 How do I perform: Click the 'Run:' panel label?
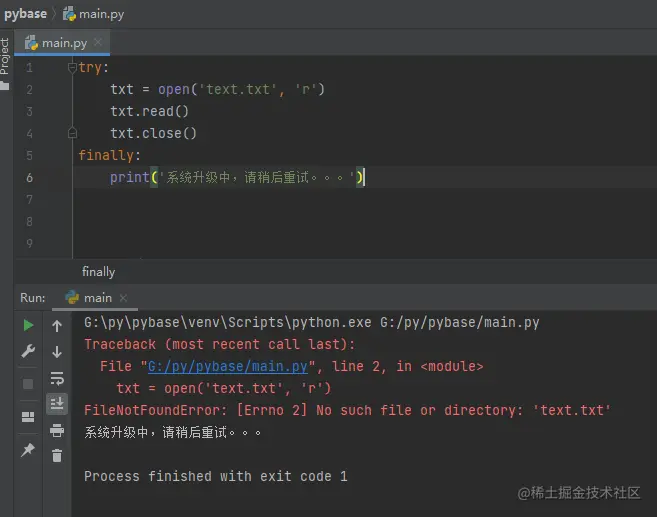[33, 298]
